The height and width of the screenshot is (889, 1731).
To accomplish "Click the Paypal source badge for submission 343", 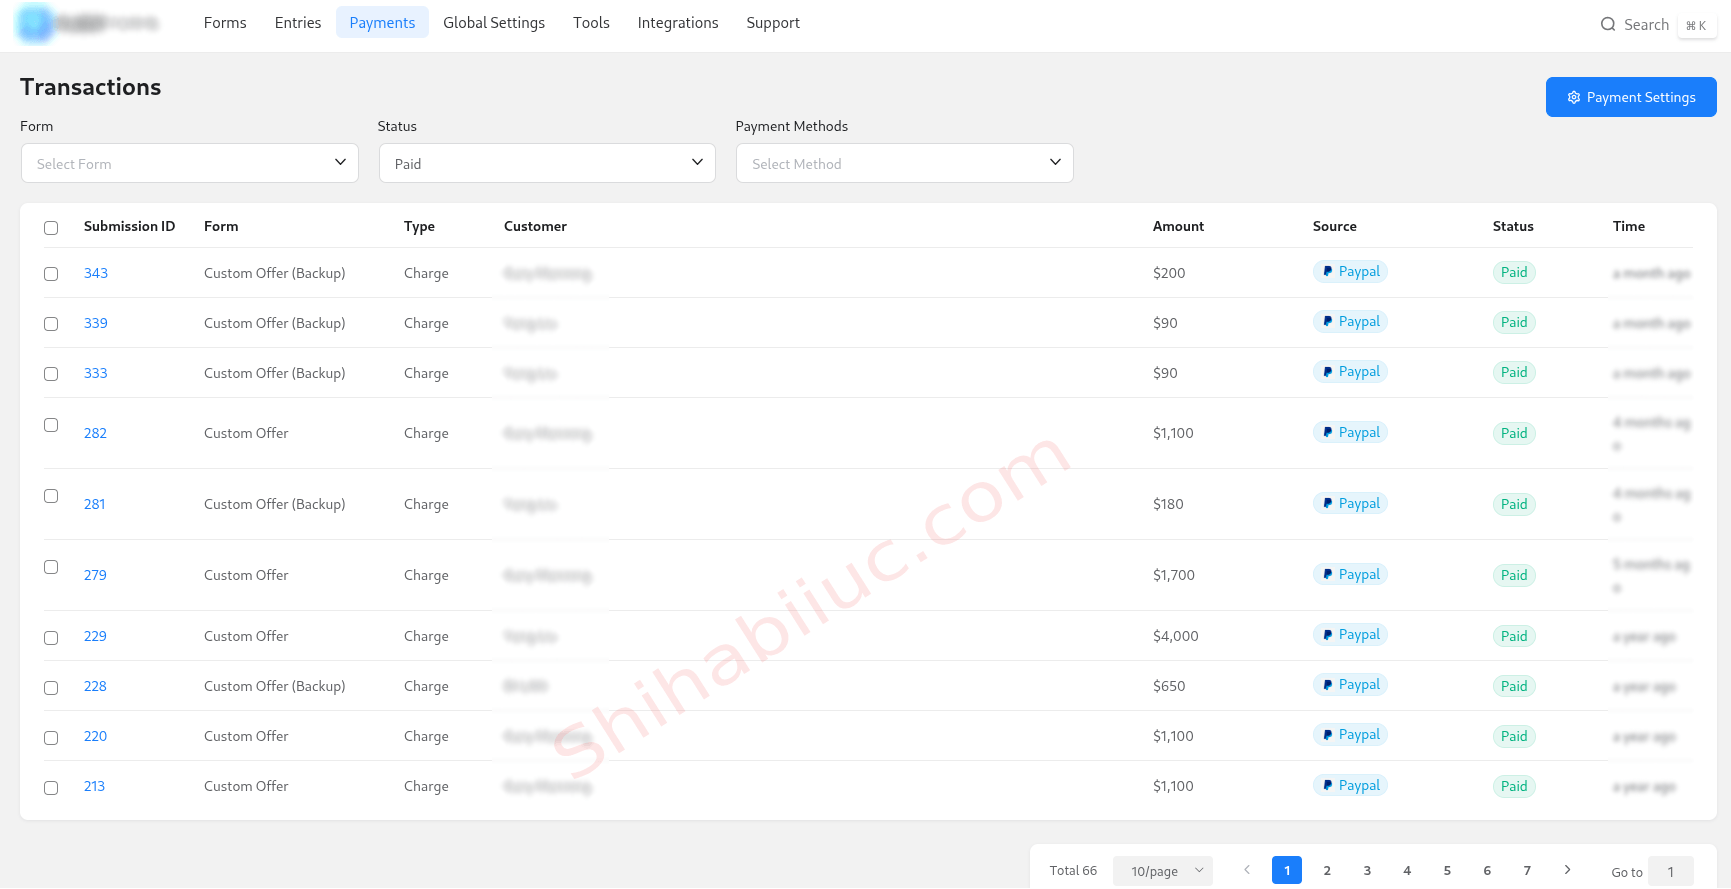I will [x=1350, y=272].
